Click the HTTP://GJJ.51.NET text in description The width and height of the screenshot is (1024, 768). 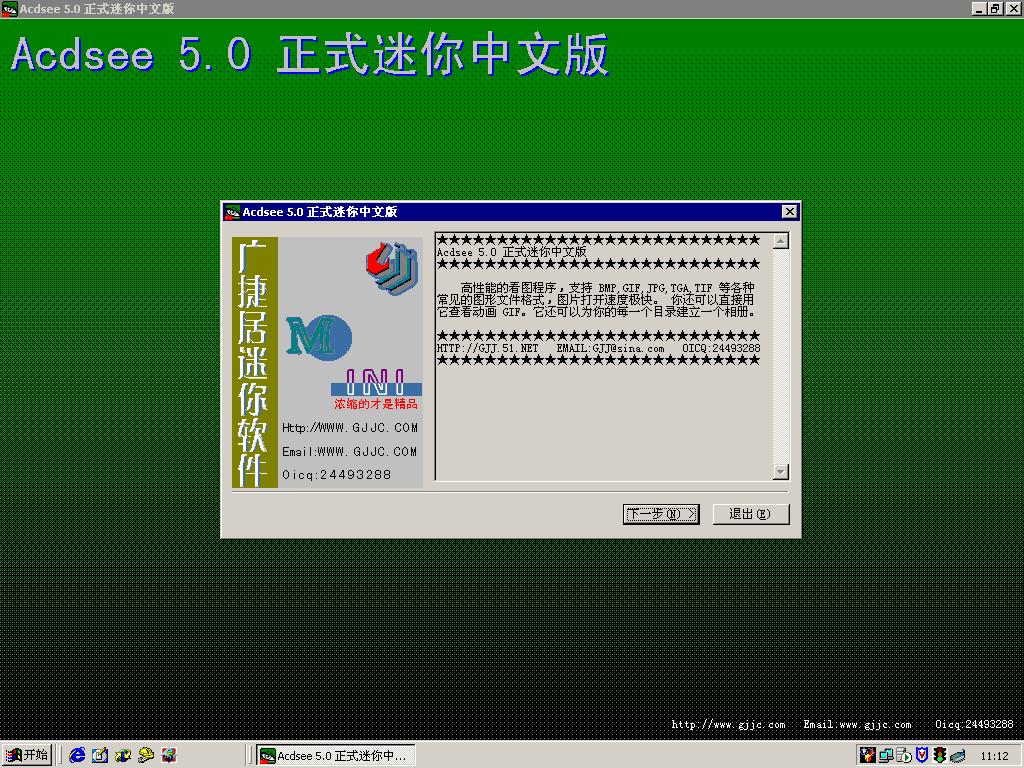(487, 348)
